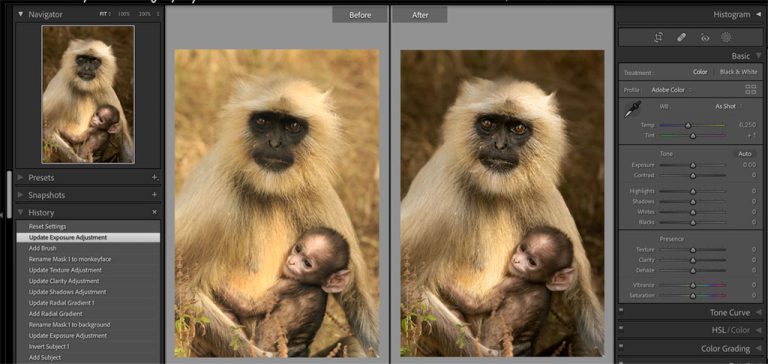The height and width of the screenshot is (364, 768).
Task: Select the Healing bandage tool
Action: [x=681, y=37]
